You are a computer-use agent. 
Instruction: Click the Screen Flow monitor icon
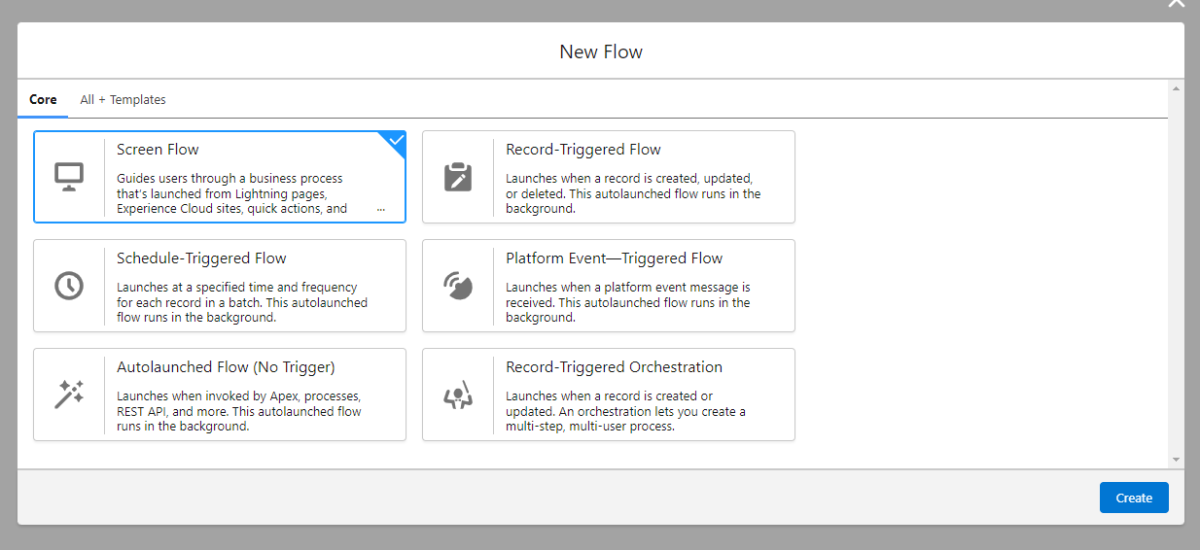(69, 177)
